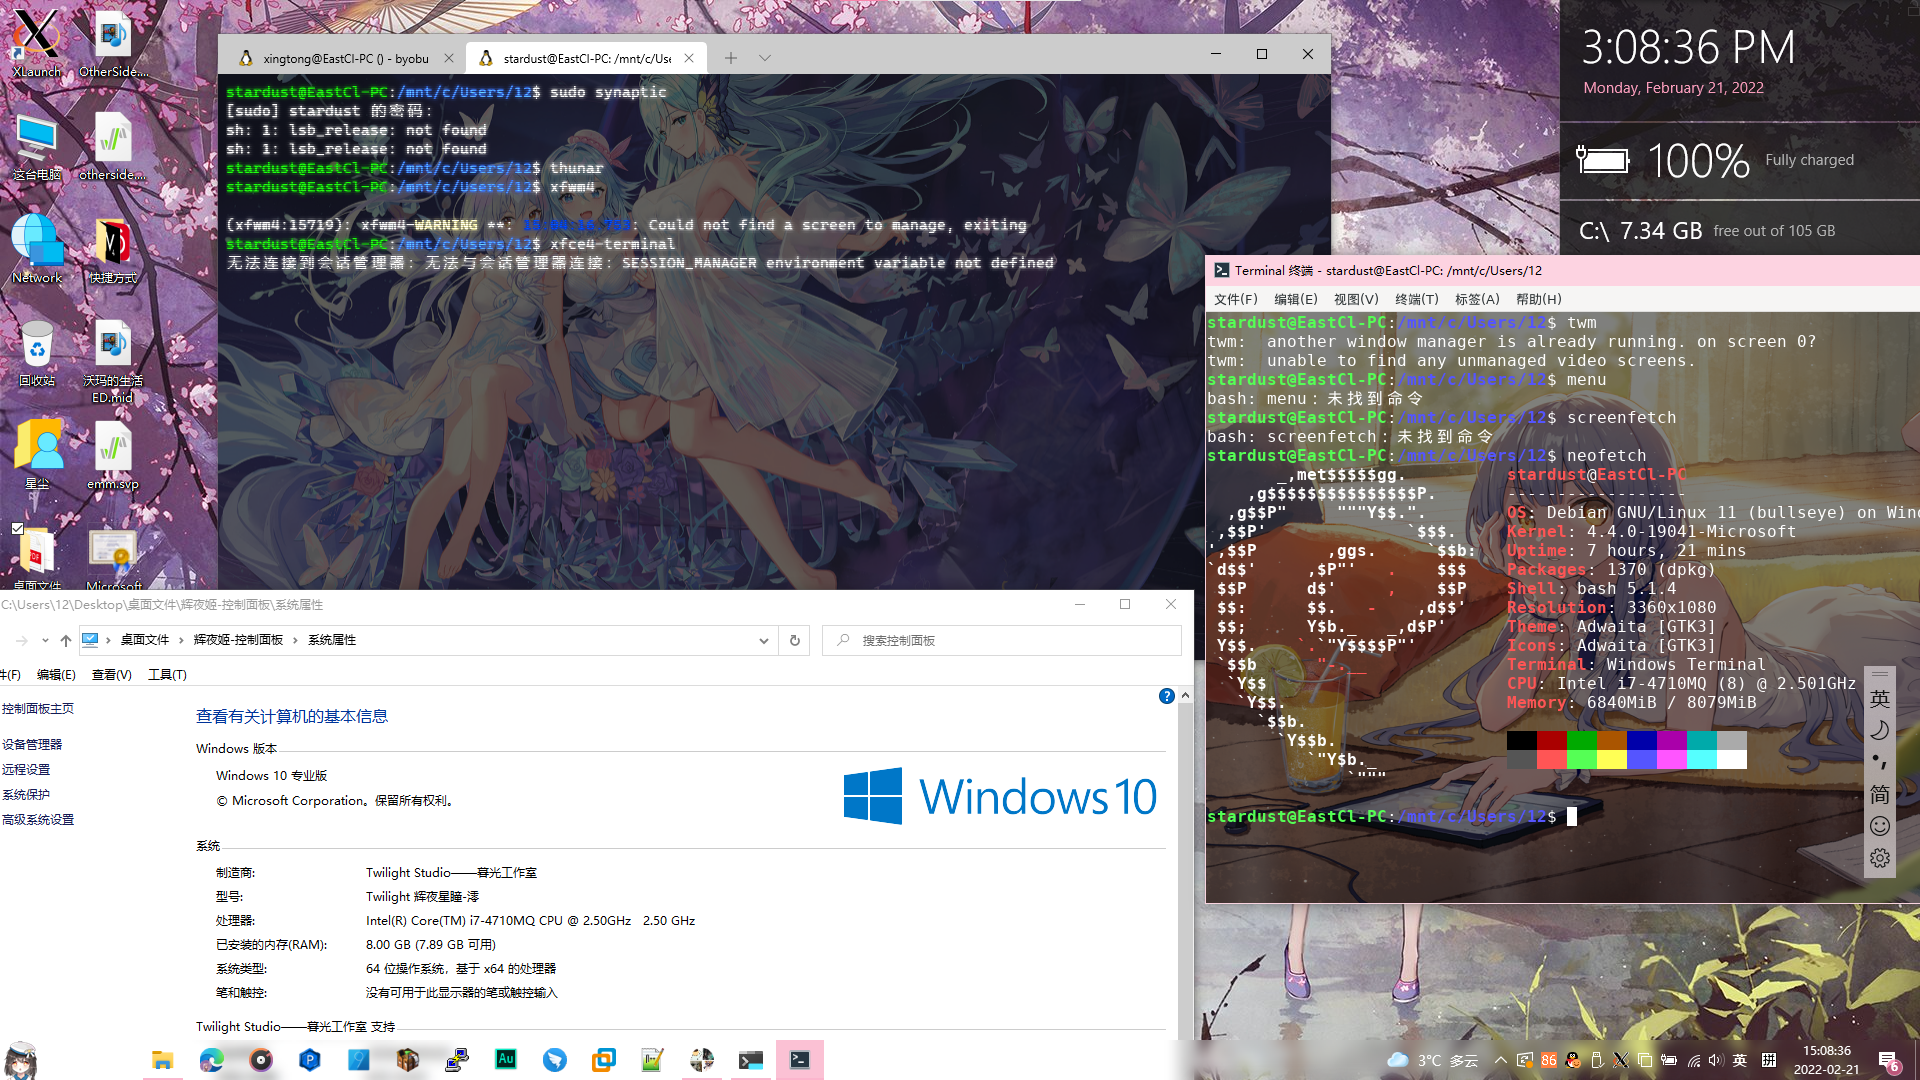
Task: Click red color block in neofetch palette
Action: pyautogui.click(x=1552, y=741)
